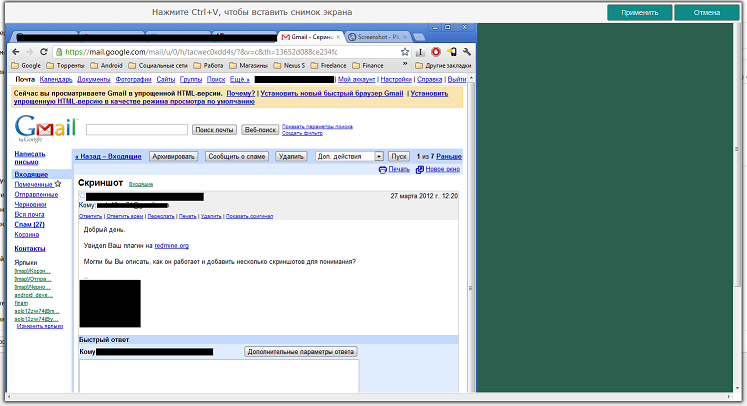Open the Спам (27) sidebar link
The width and height of the screenshot is (747, 406).
click(29, 224)
